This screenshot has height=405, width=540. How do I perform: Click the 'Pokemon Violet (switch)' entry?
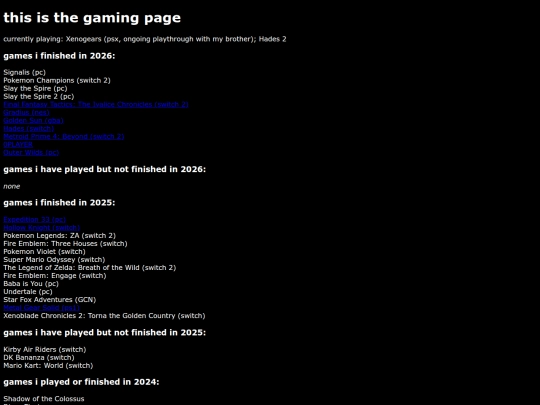[44, 251]
